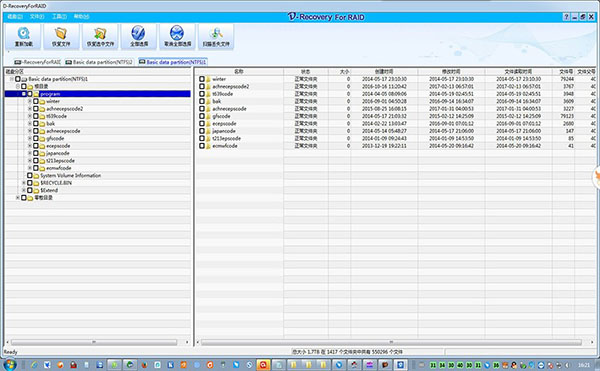
Task: Click the drive icon beside Basic data partition(NTFS)1 in tree
Action: [24, 79]
